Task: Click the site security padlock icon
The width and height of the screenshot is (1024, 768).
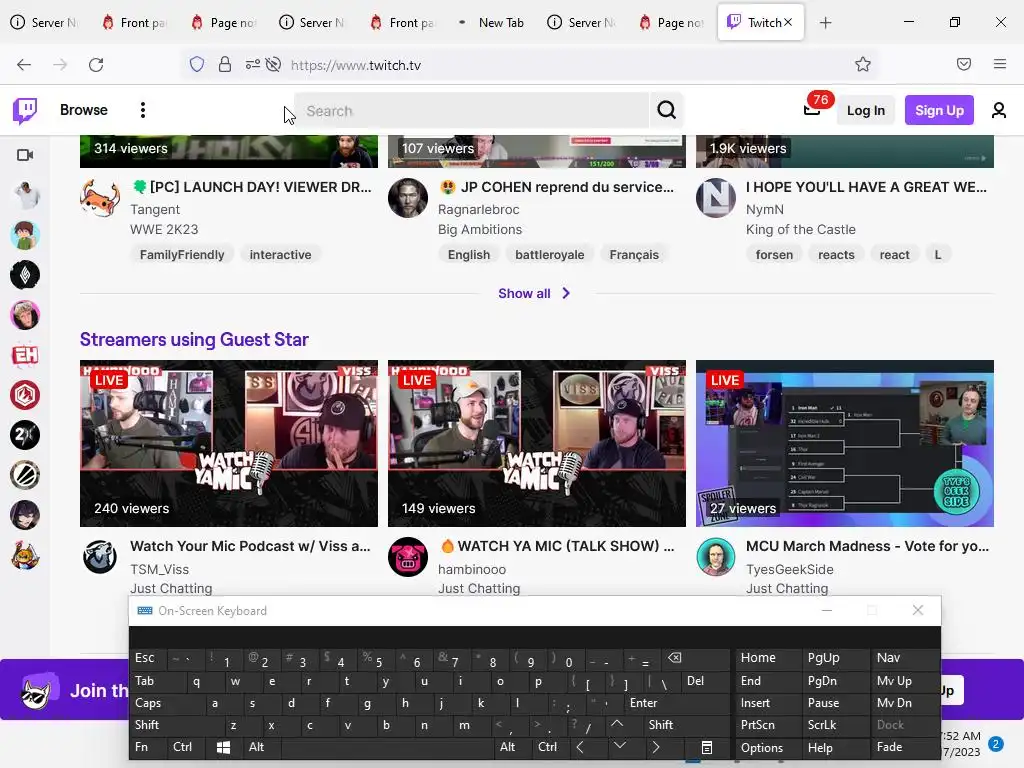Action: click(x=225, y=65)
